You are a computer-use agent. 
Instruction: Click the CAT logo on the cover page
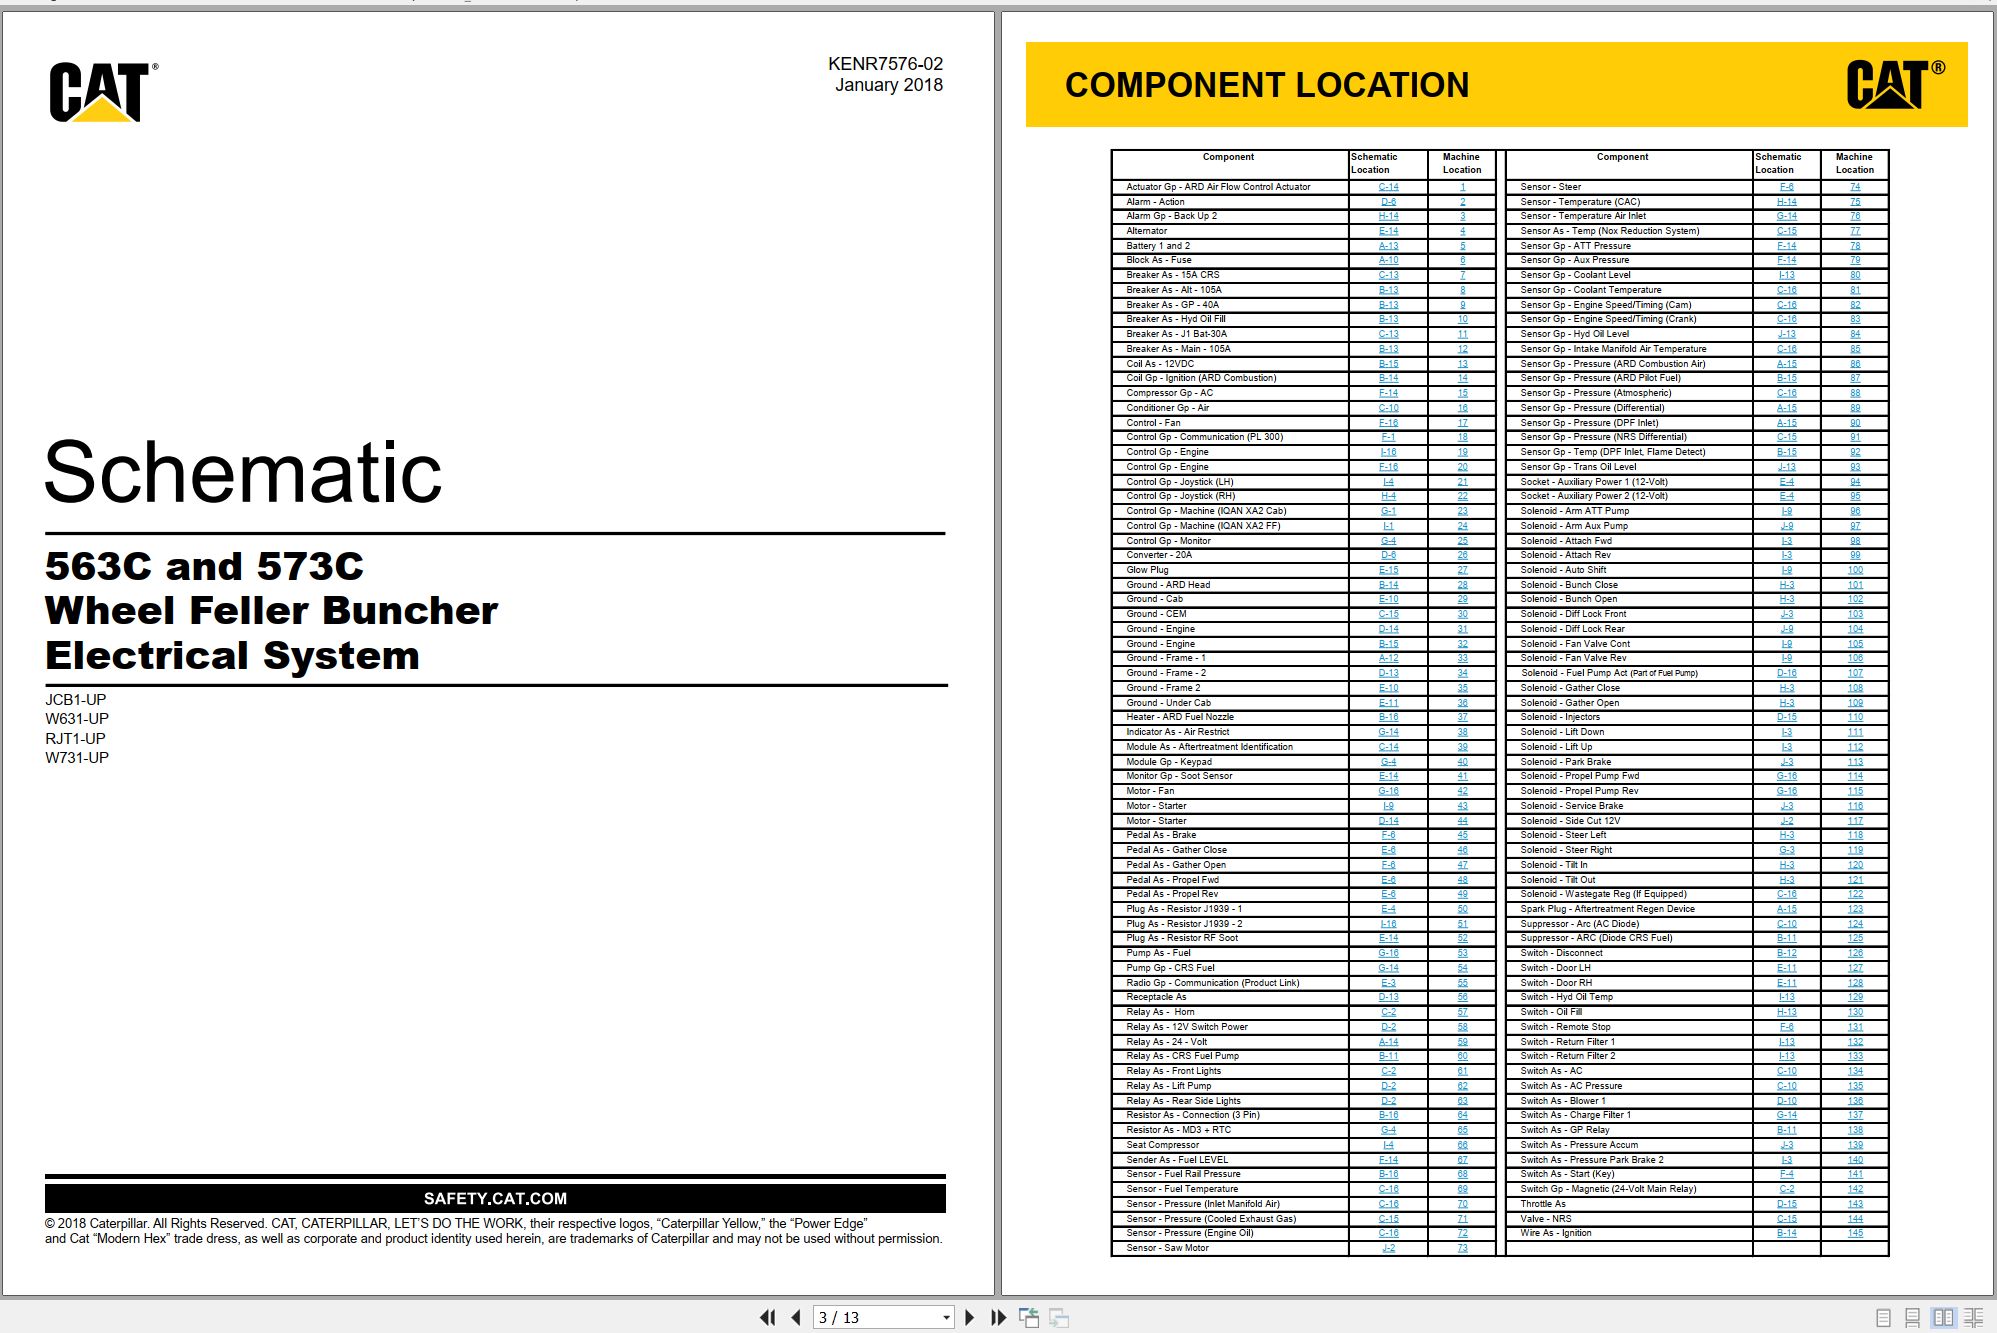pyautogui.click(x=103, y=92)
